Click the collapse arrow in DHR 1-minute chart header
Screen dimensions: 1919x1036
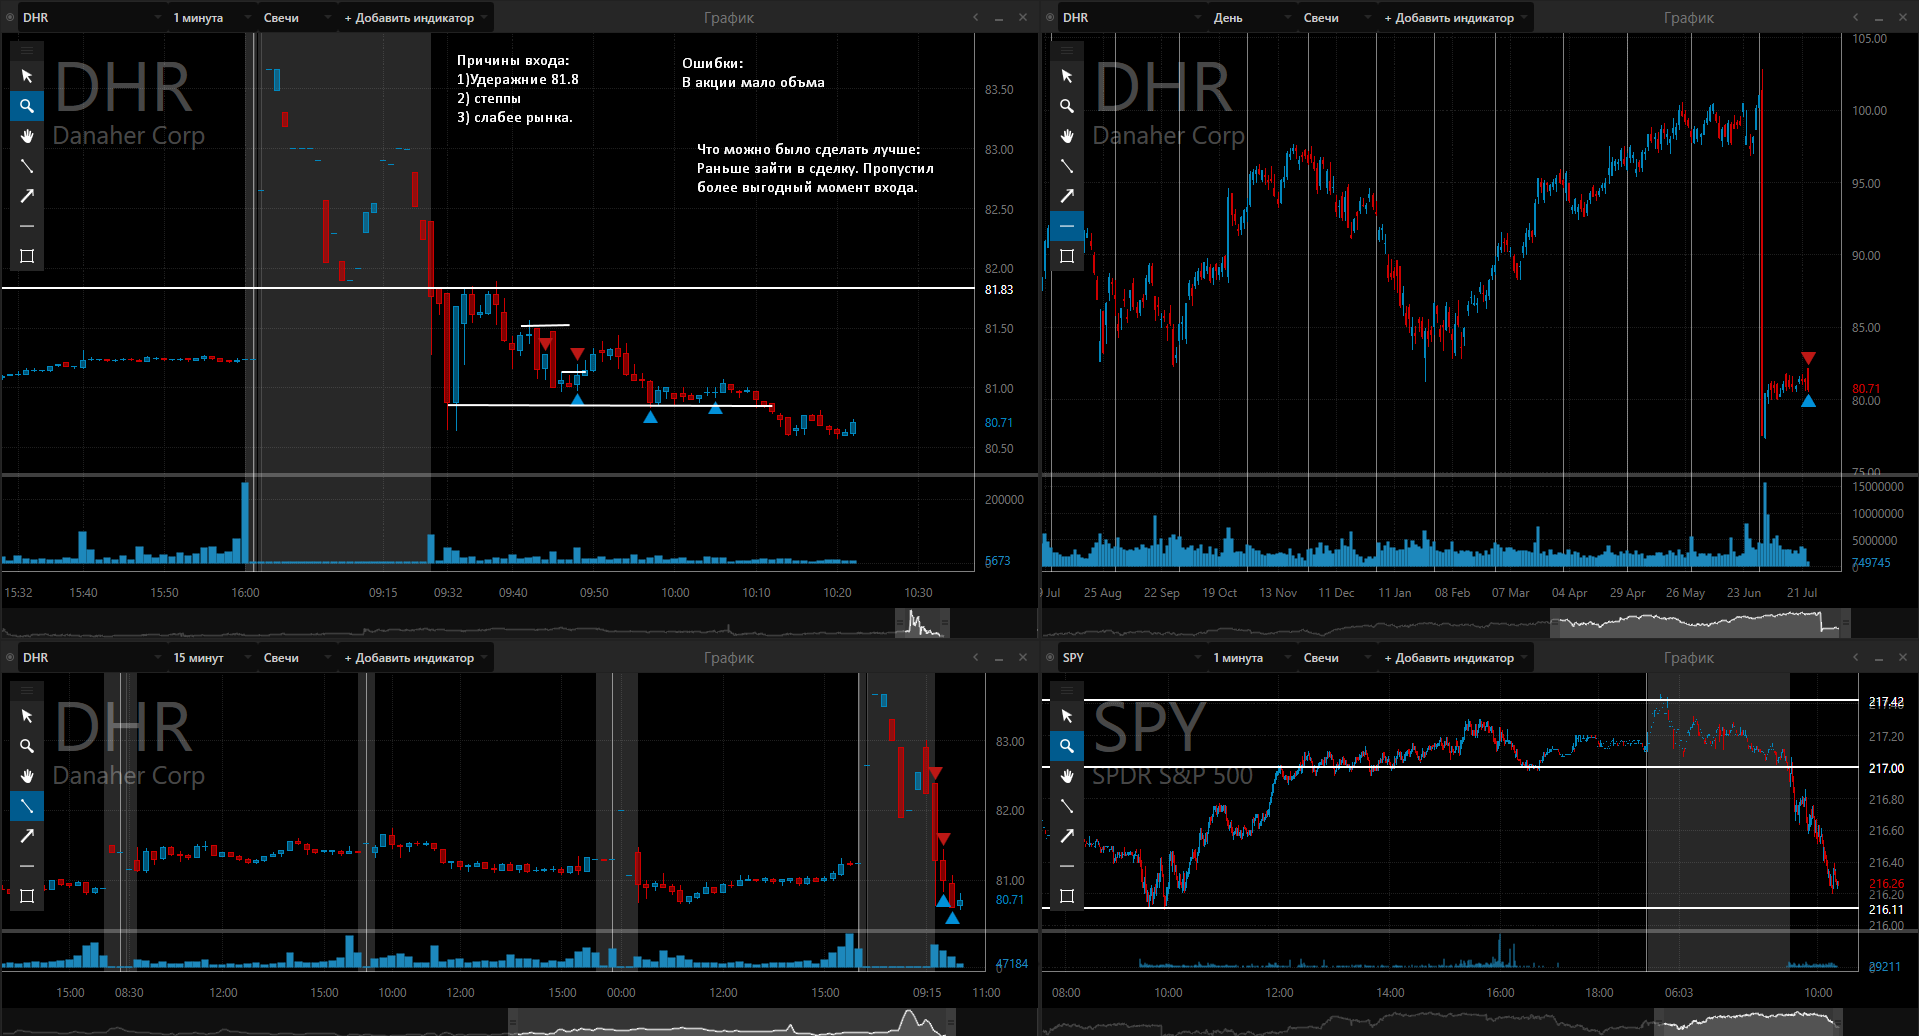coord(976,17)
